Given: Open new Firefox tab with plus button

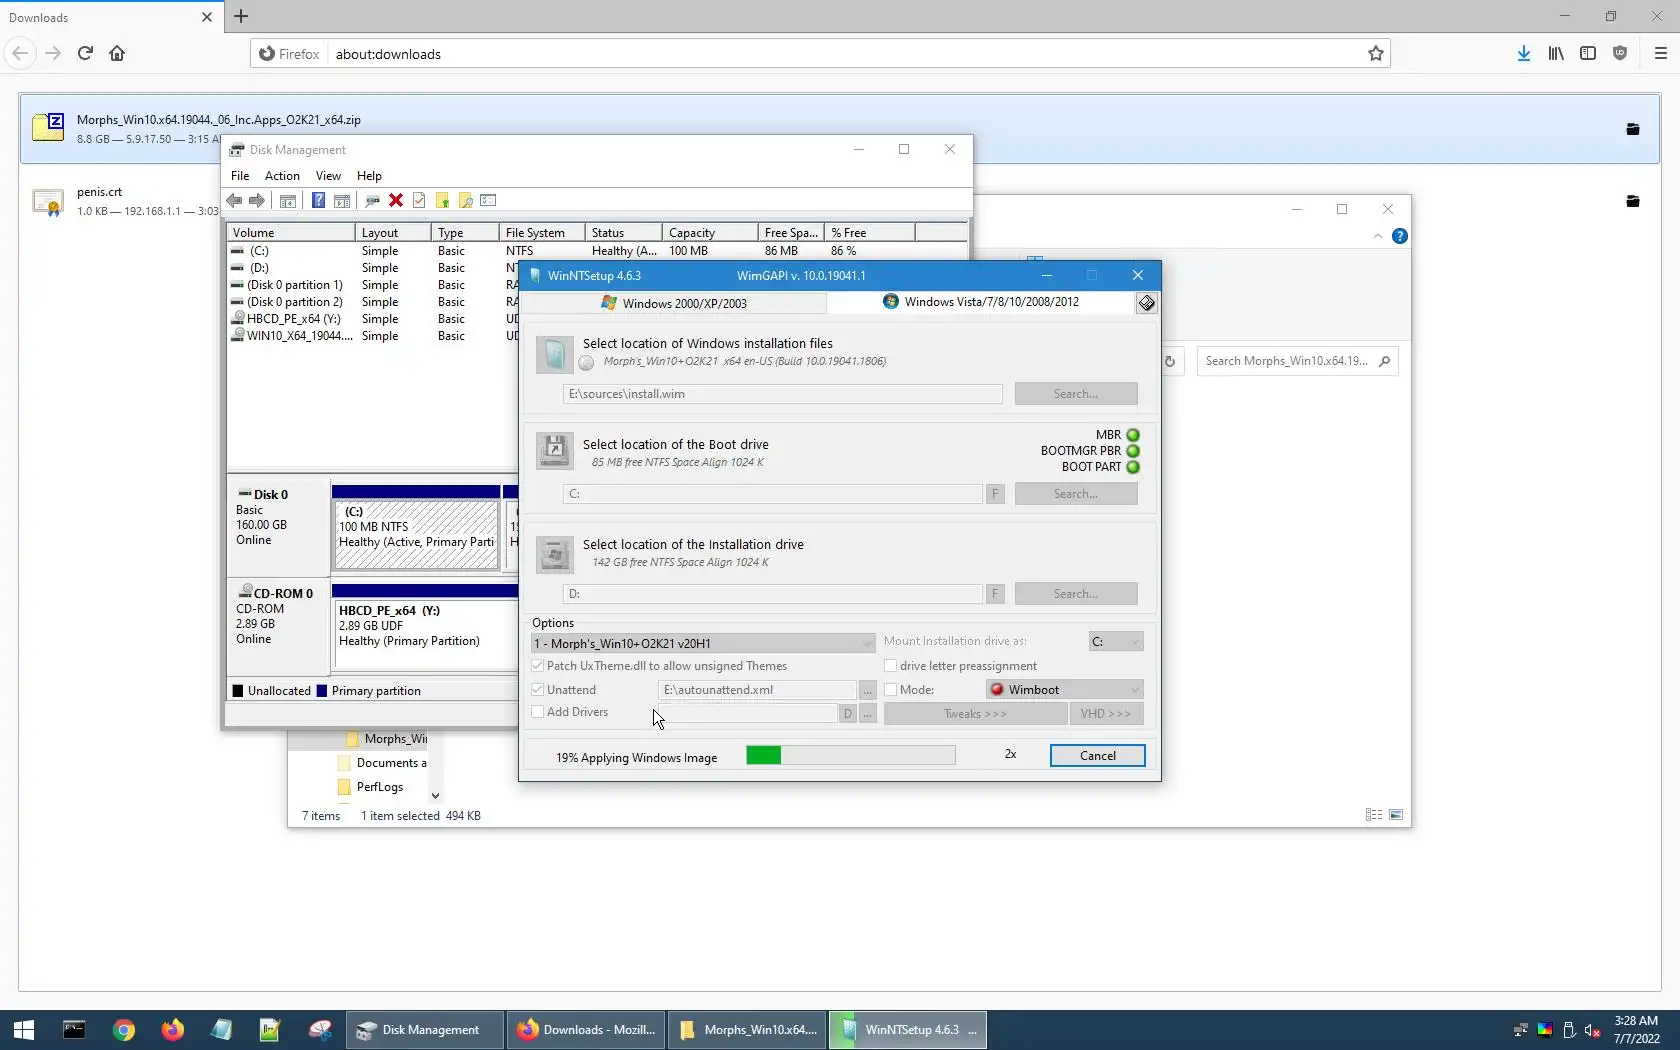Looking at the screenshot, I should click(x=241, y=17).
